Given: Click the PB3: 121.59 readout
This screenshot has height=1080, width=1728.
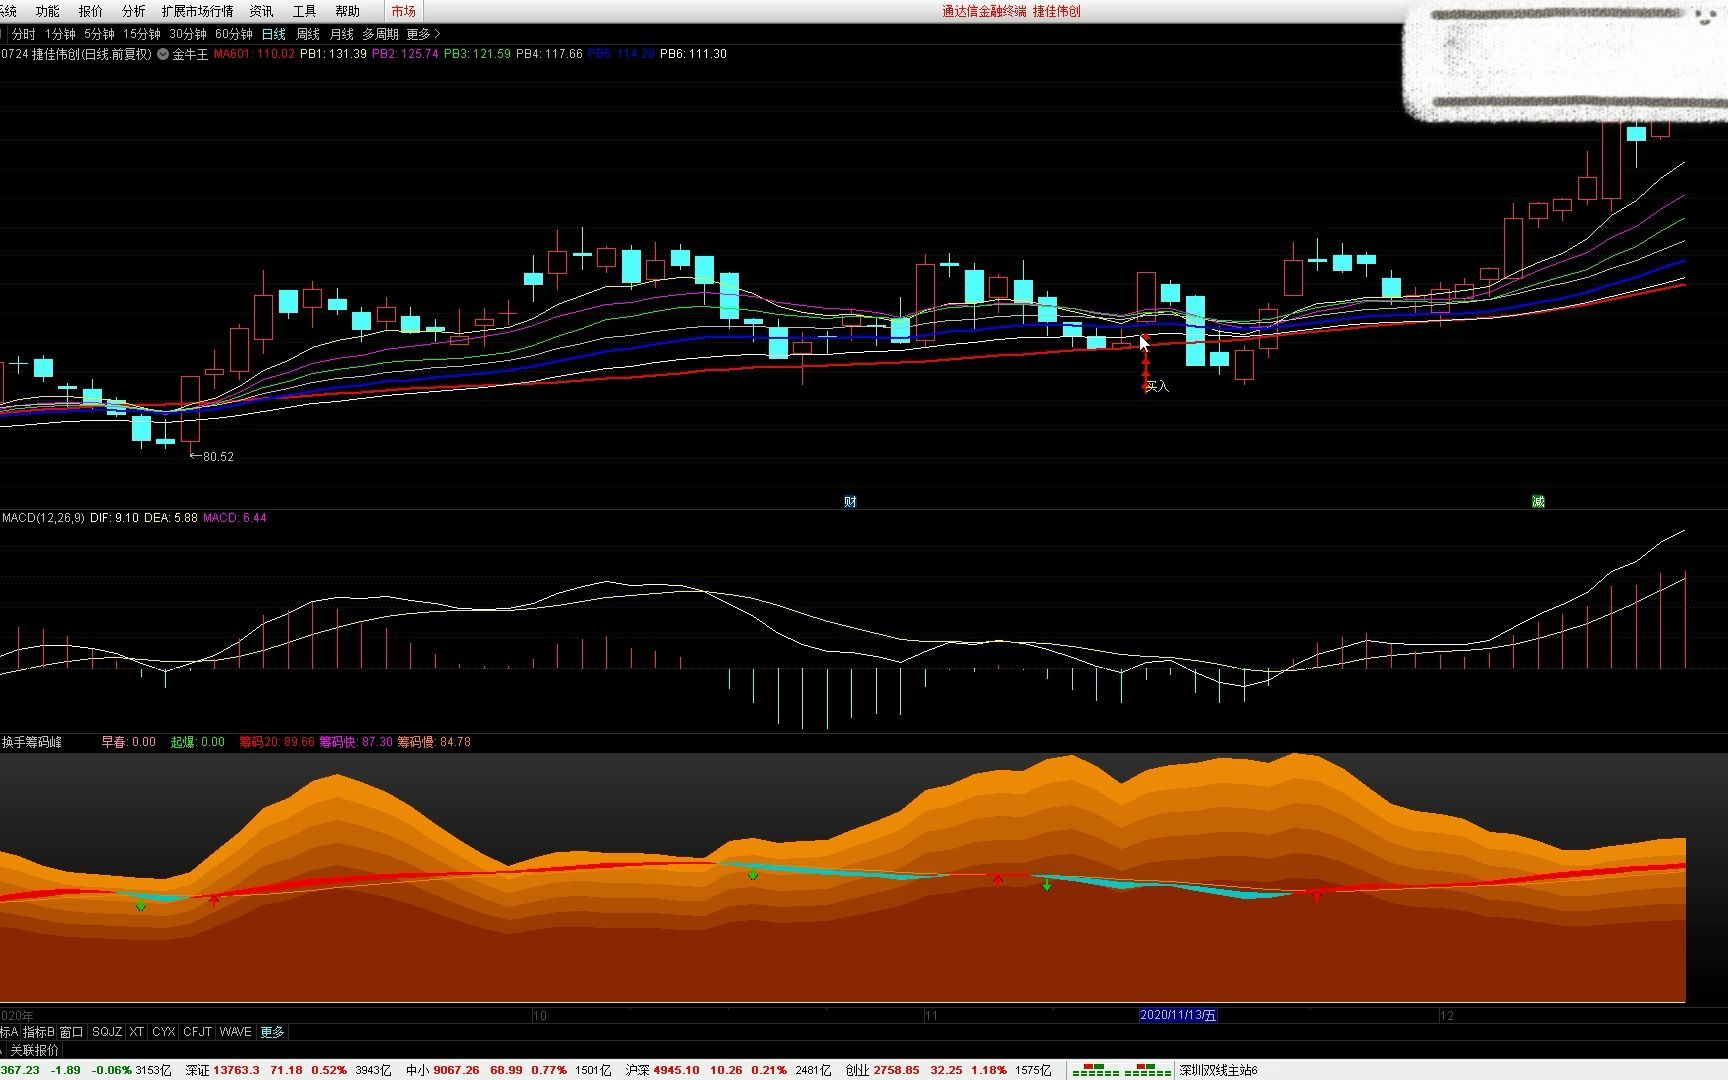Looking at the screenshot, I should [x=477, y=54].
